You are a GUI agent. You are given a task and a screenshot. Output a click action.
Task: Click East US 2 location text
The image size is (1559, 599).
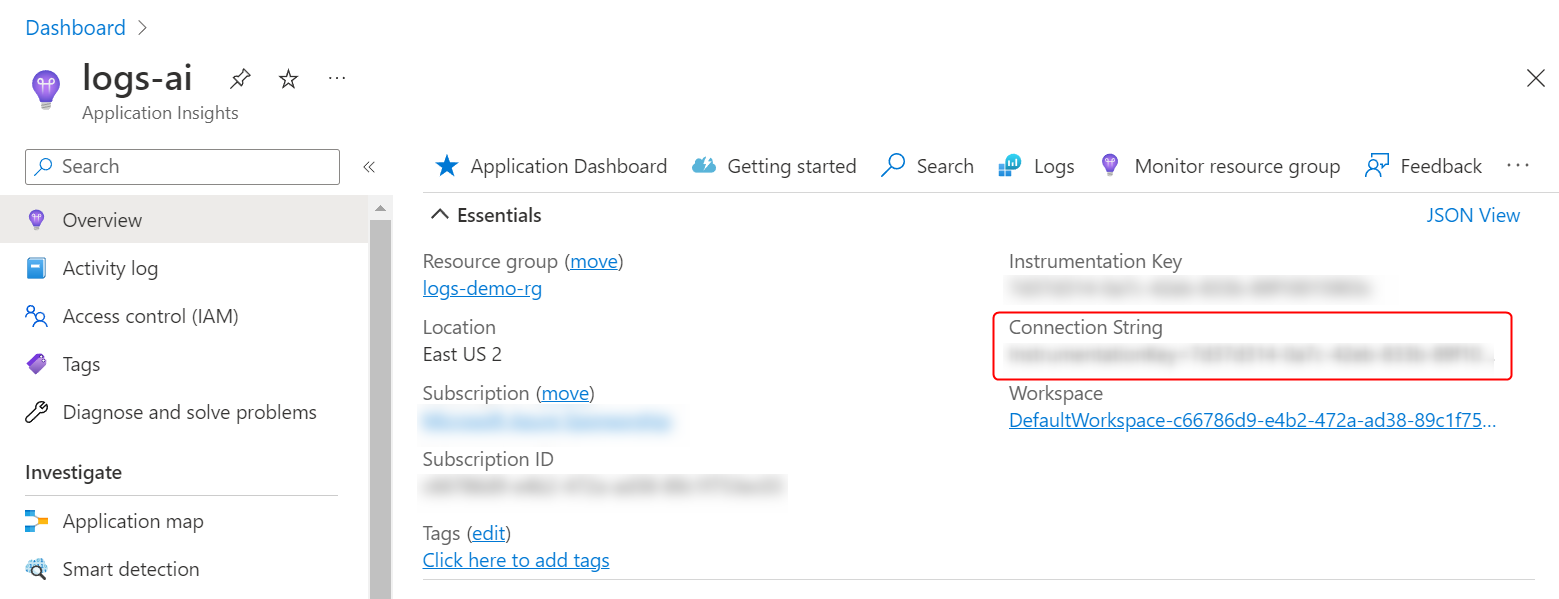[462, 354]
